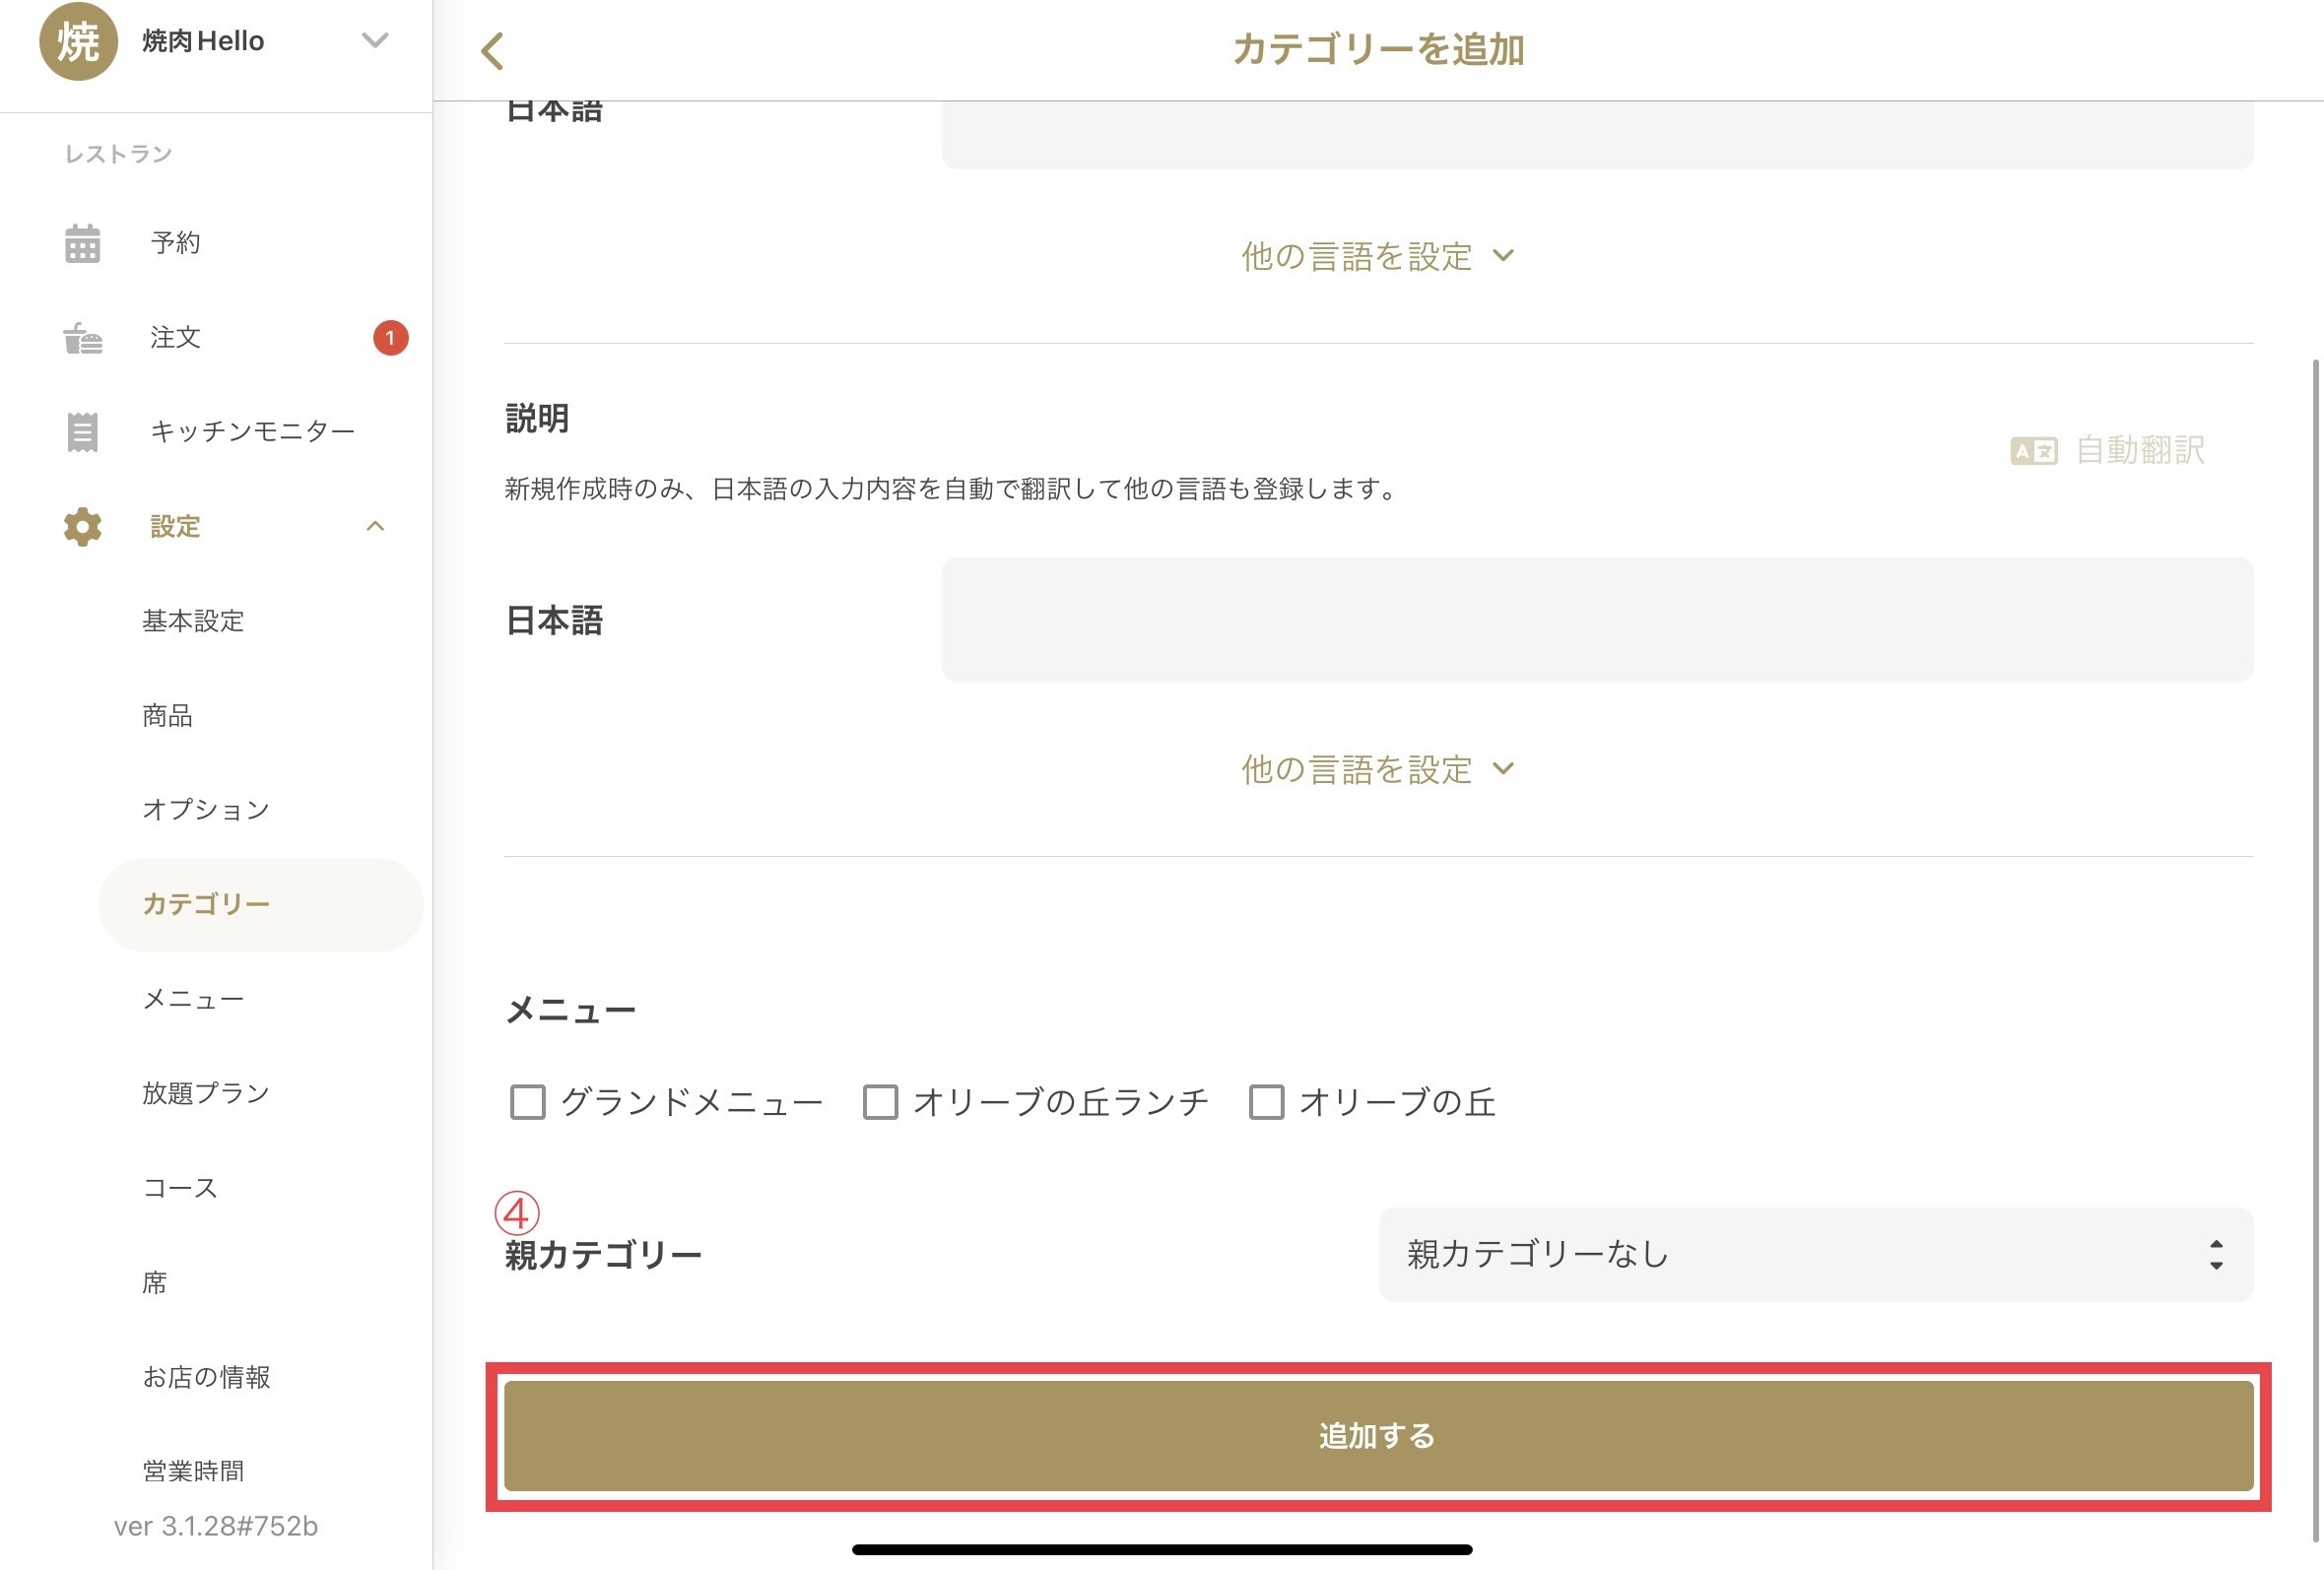Collapse the 設定 section chevron
The height and width of the screenshot is (1570, 2324).
(375, 527)
